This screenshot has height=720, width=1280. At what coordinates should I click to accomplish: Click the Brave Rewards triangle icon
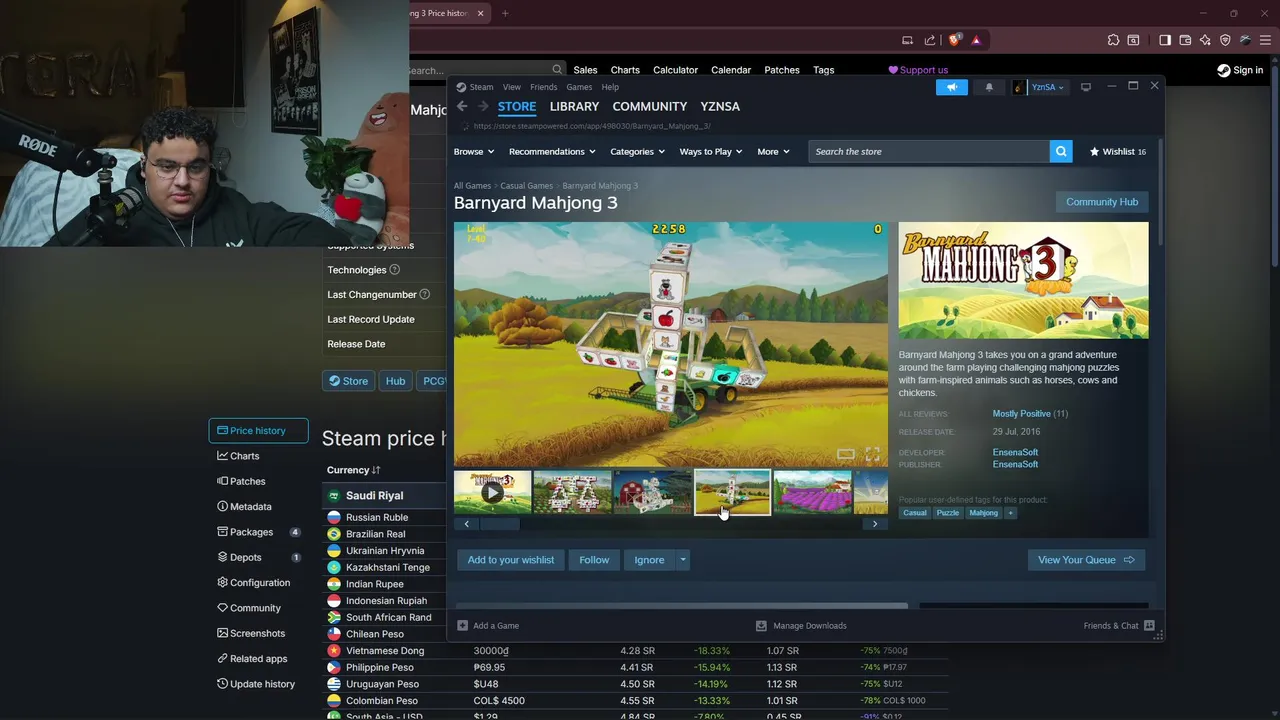(x=976, y=40)
